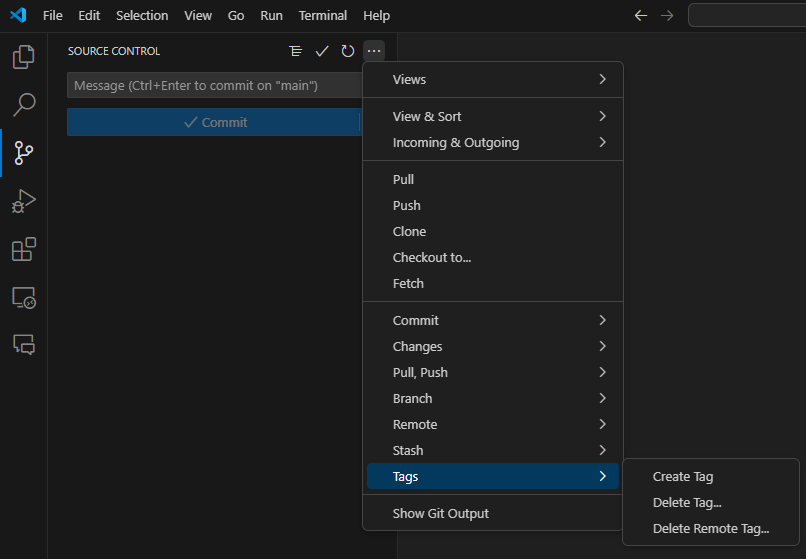
Task: Toggle view as tree icon in Source Control
Action: 295,51
